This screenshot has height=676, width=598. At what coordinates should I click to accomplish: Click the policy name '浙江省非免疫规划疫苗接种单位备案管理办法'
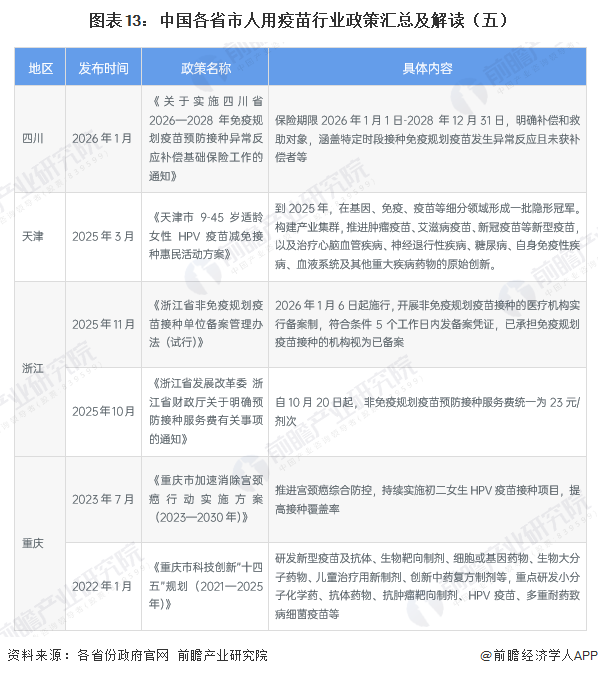206,324
